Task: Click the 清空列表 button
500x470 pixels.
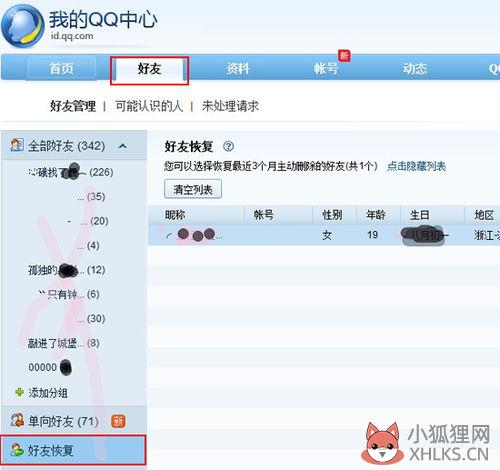Action: [x=193, y=189]
